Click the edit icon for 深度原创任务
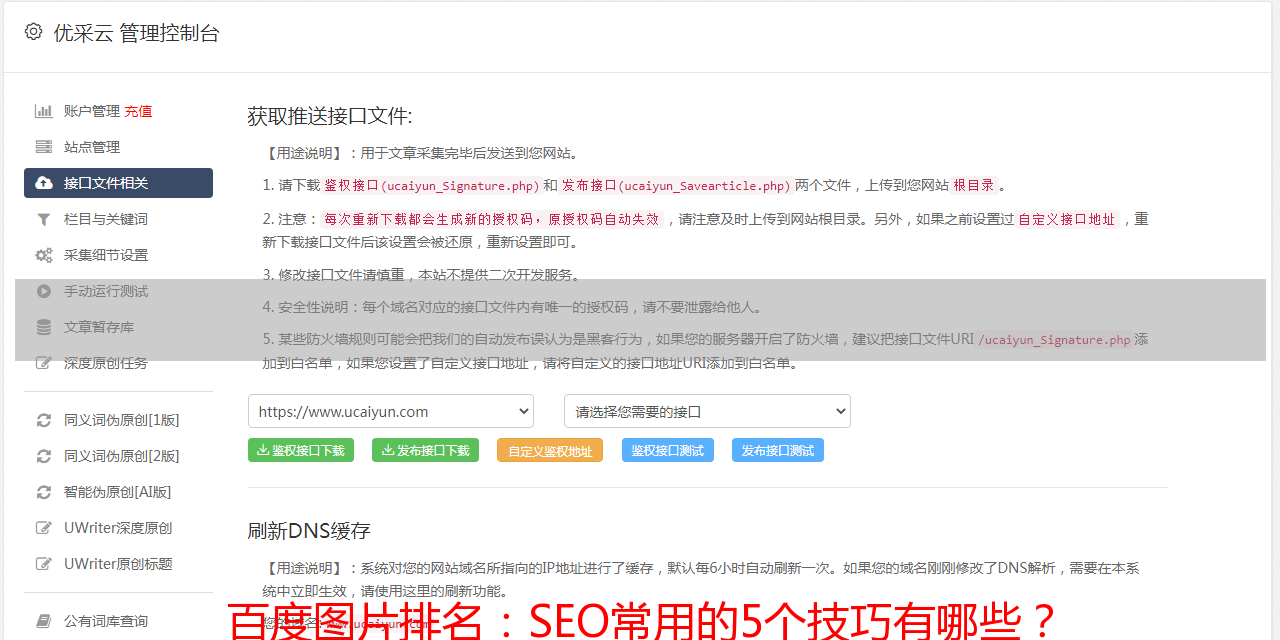Screen dimensions: 1280x640 (x=44, y=363)
